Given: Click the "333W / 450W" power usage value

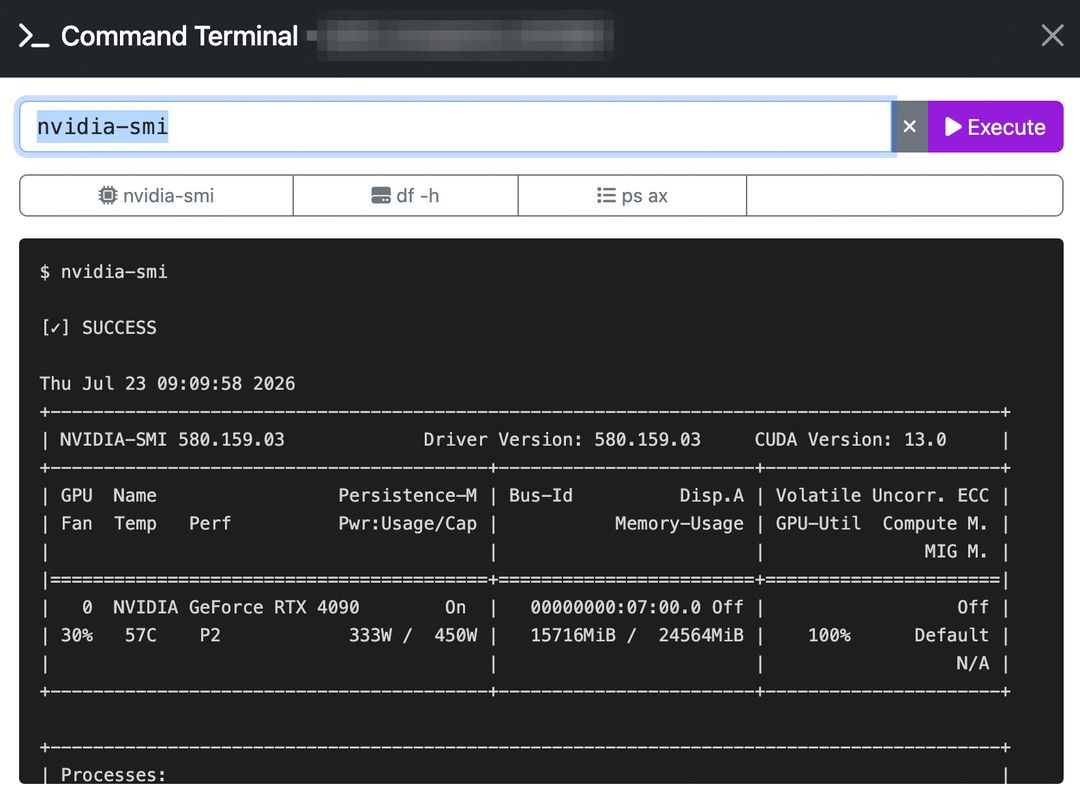Looking at the screenshot, I should 413,635.
